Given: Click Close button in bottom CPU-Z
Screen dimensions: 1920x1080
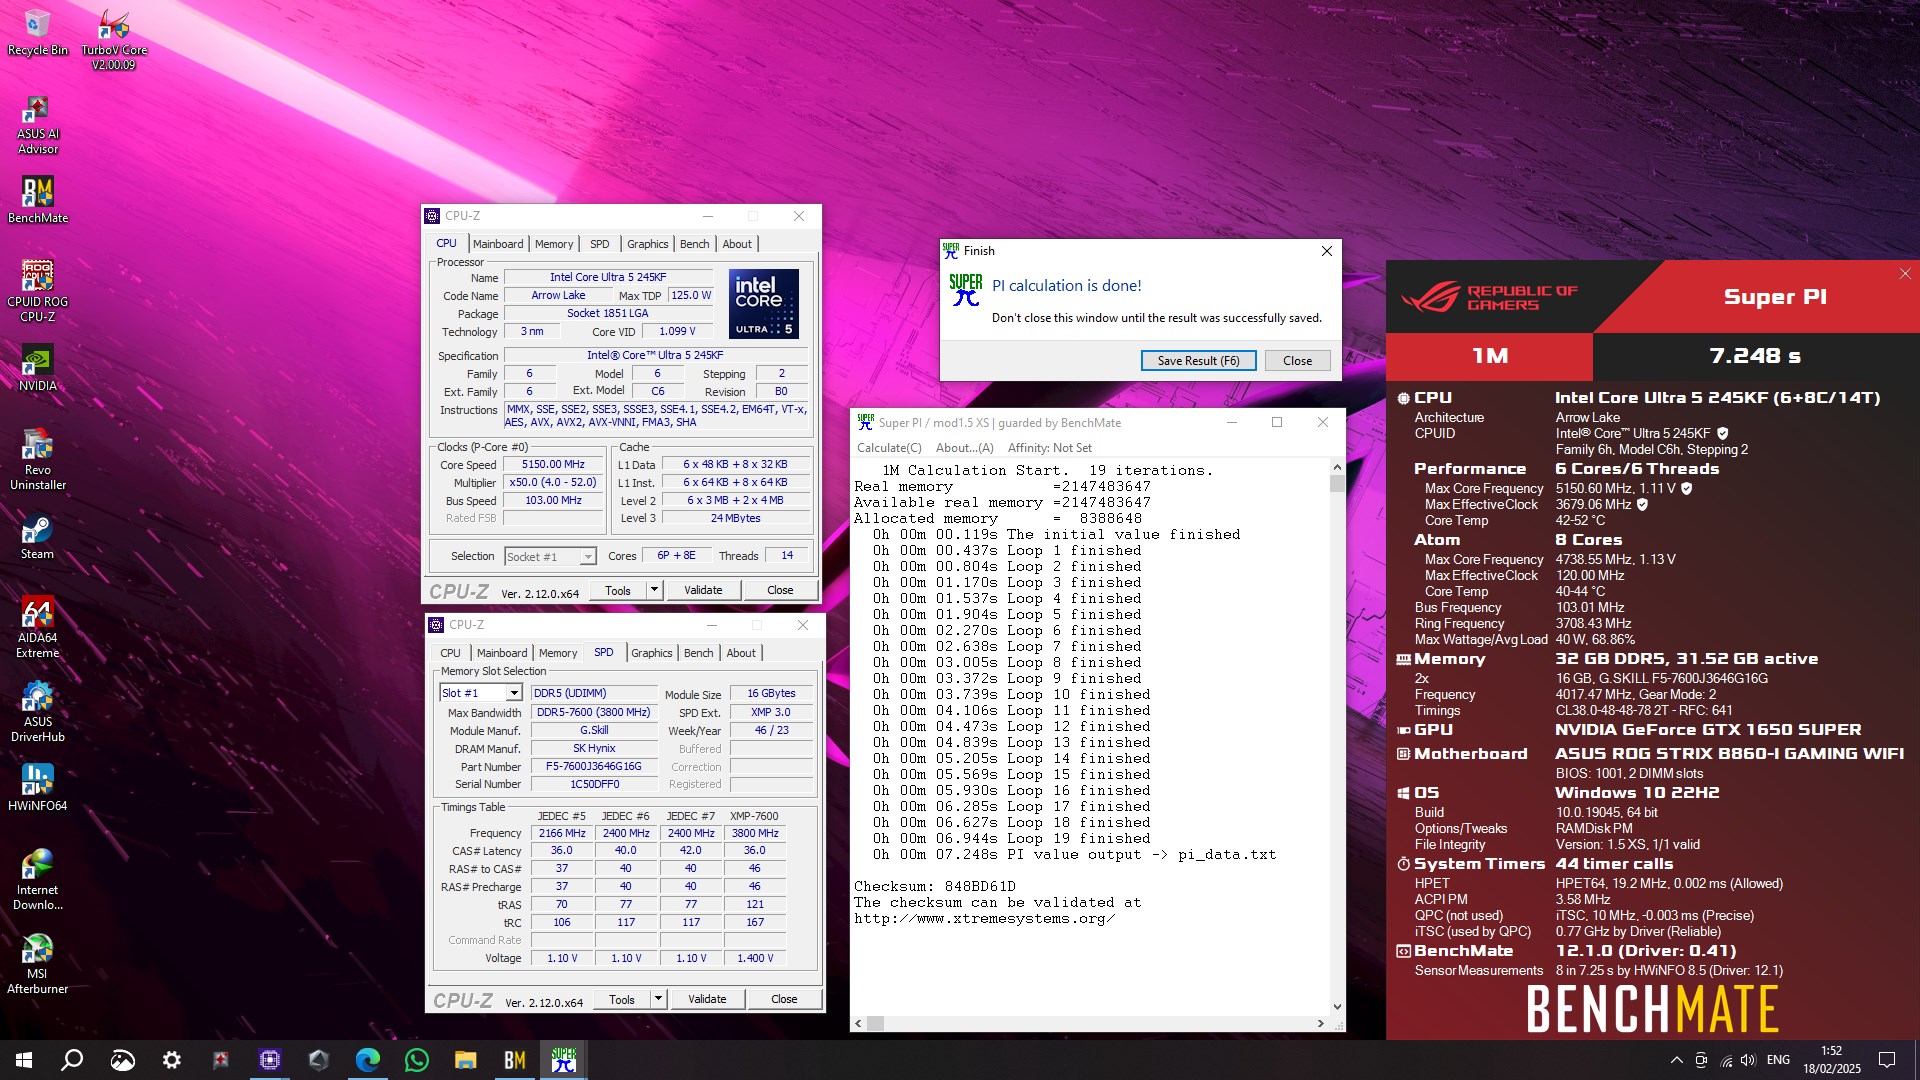Looking at the screenshot, I should (784, 999).
